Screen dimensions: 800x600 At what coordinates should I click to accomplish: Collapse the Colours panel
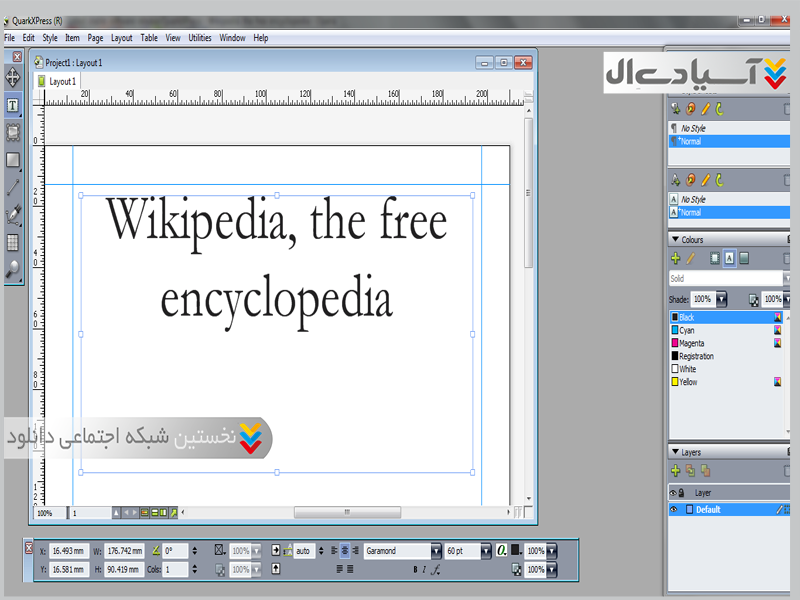(x=675, y=240)
